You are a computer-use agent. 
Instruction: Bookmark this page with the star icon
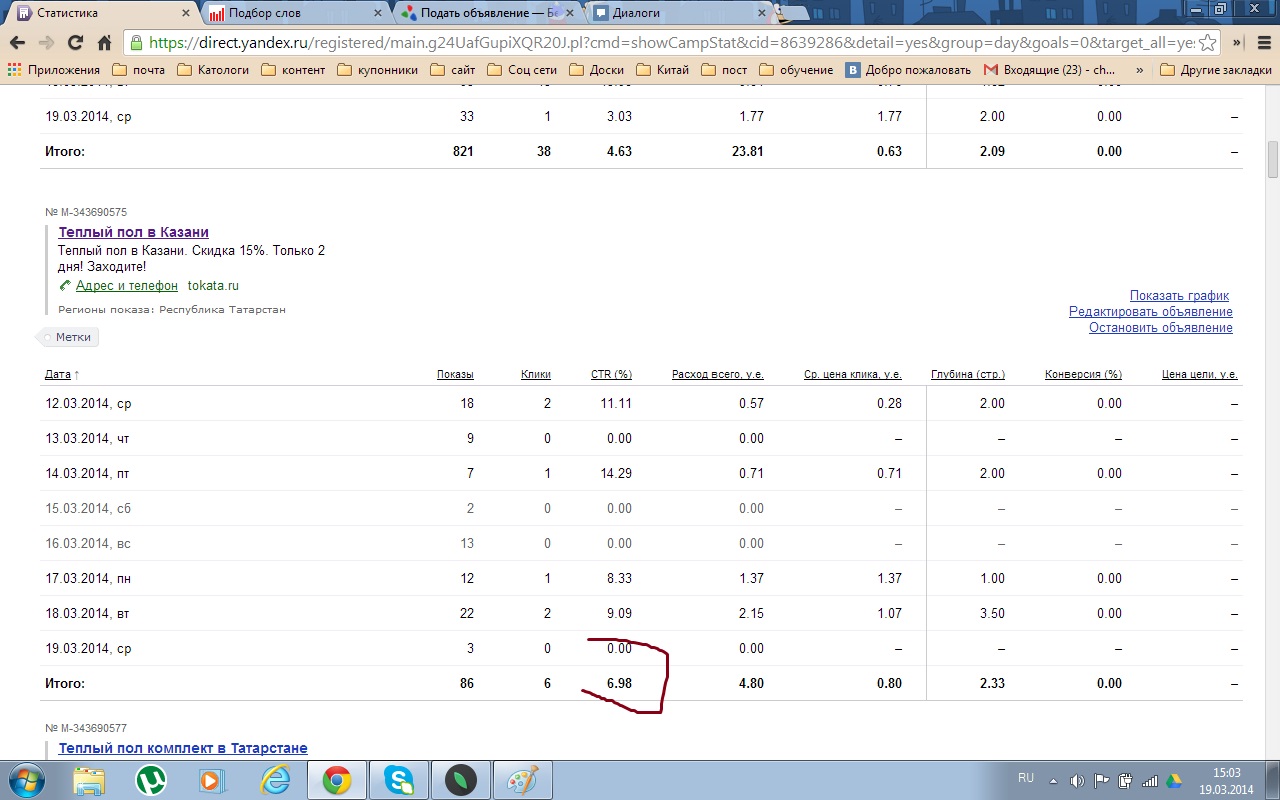click(x=1208, y=43)
